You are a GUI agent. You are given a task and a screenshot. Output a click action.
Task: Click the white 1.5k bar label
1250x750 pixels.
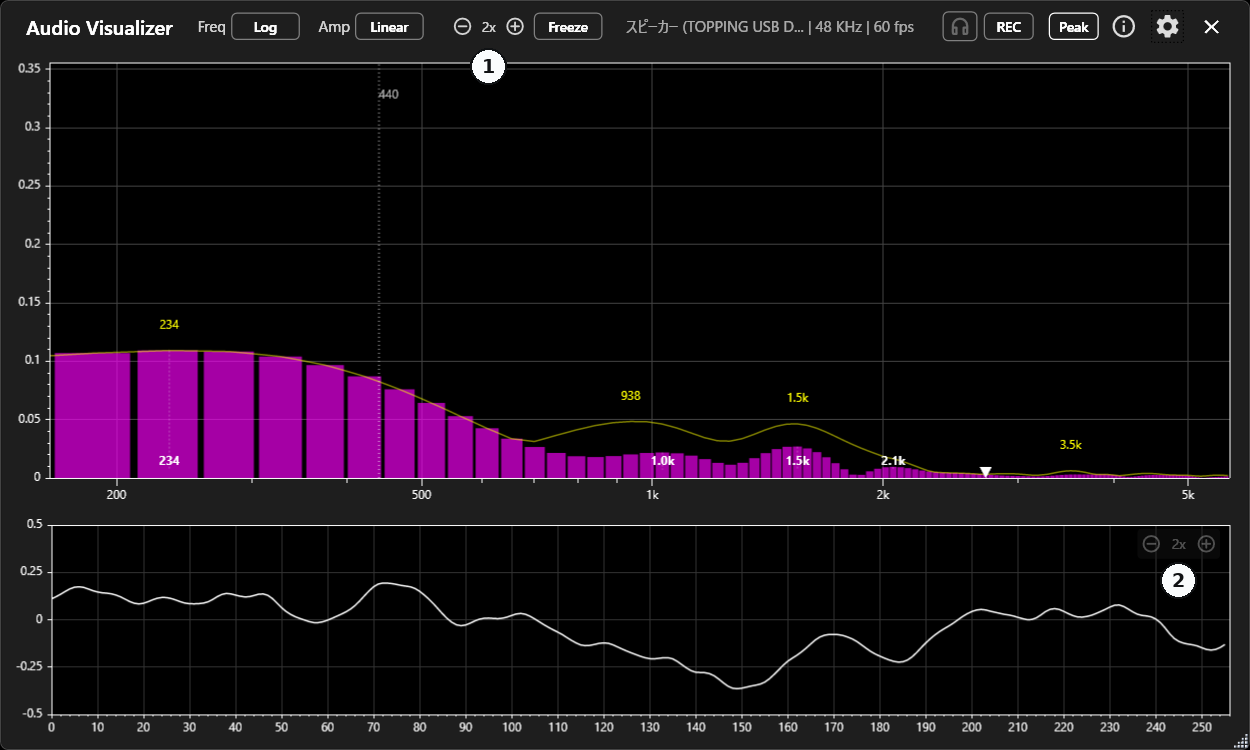point(797,461)
